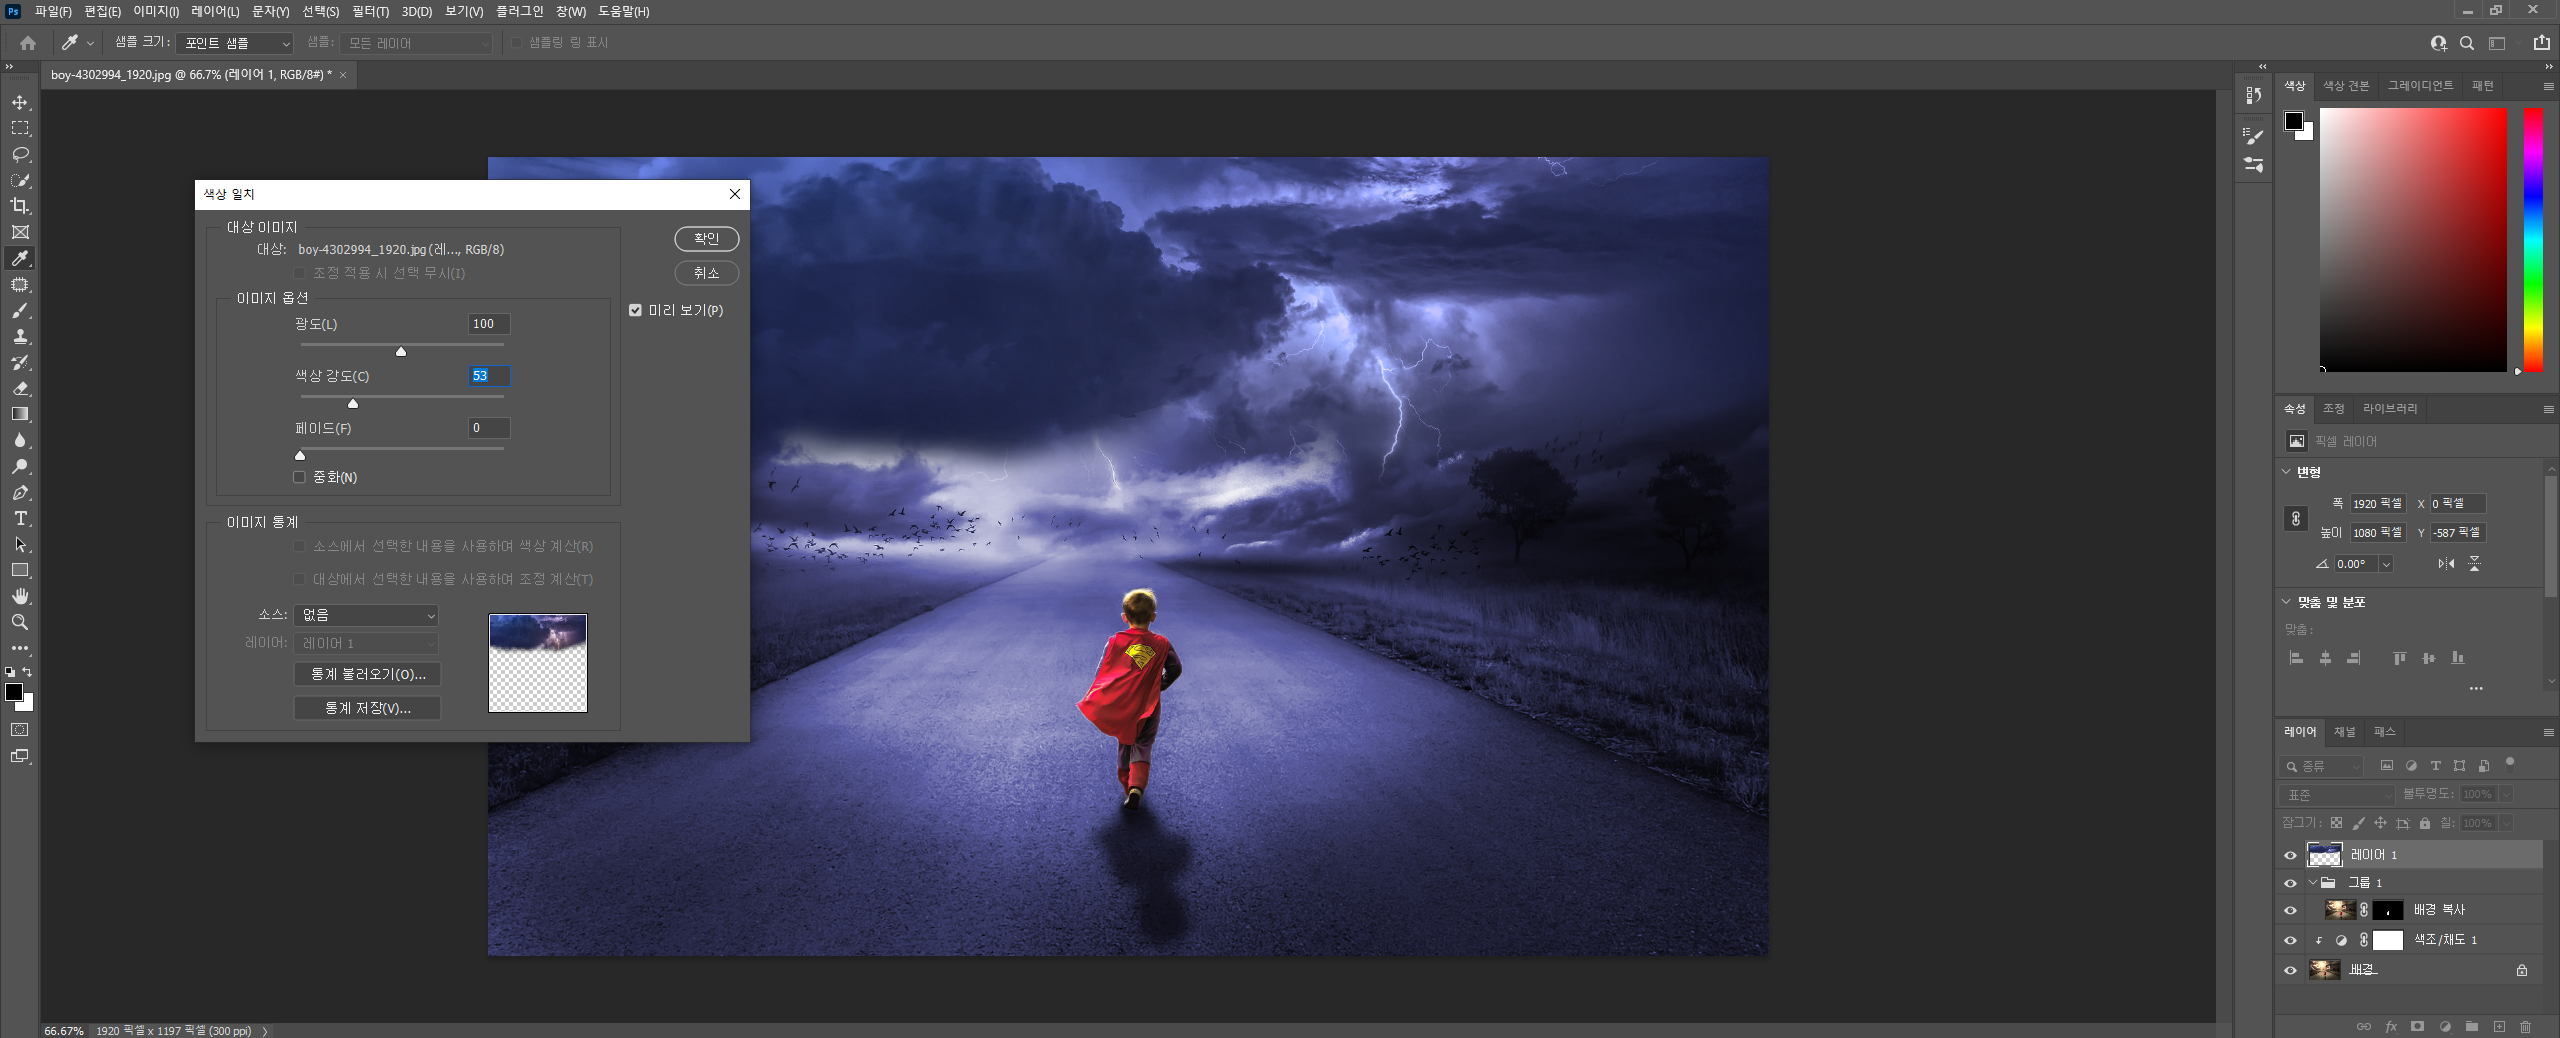This screenshot has width=2560, height=1038.
Task: Open the 필터(T) menu
Action: (370, 11)
